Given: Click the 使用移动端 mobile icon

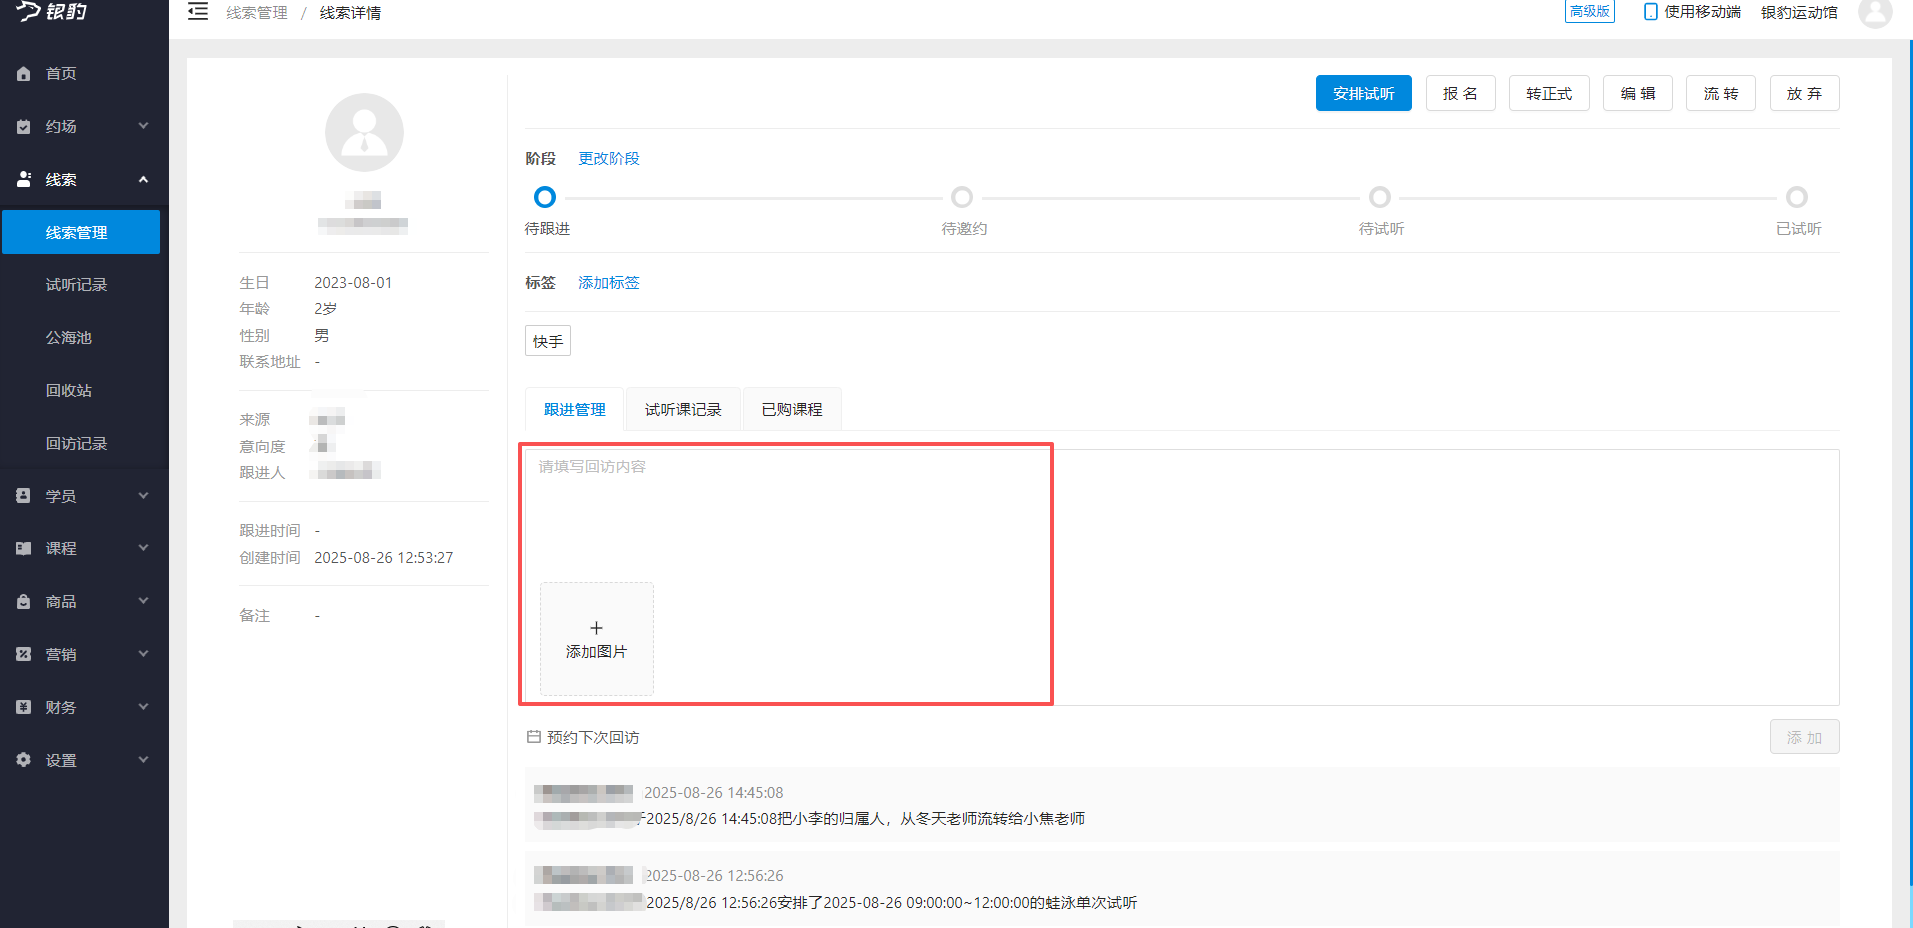Looking at the screenshot, I should [1650, 12].
